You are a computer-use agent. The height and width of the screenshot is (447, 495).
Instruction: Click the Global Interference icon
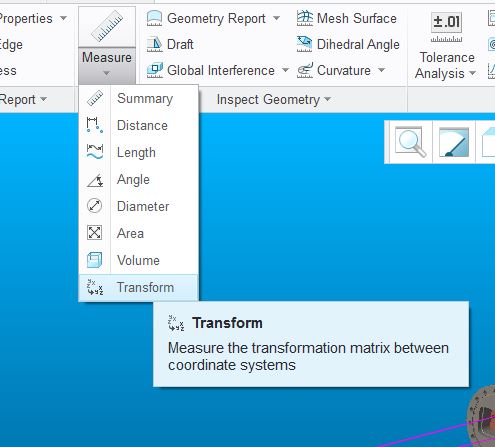[155, 70]
